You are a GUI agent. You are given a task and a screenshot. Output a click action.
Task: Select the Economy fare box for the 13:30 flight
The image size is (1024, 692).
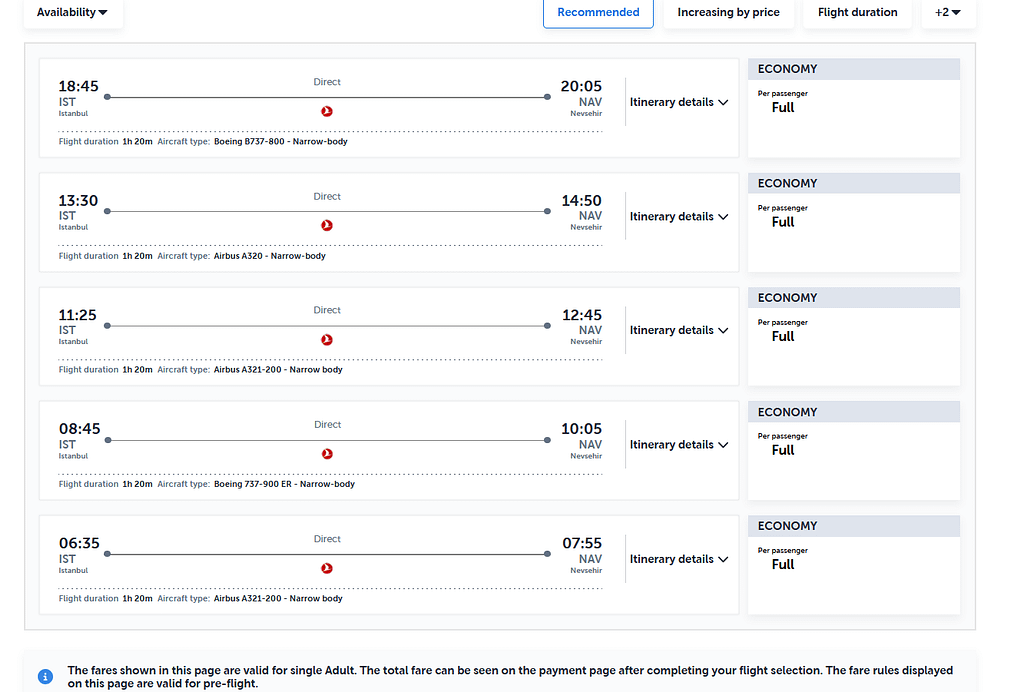coord(854,223)
